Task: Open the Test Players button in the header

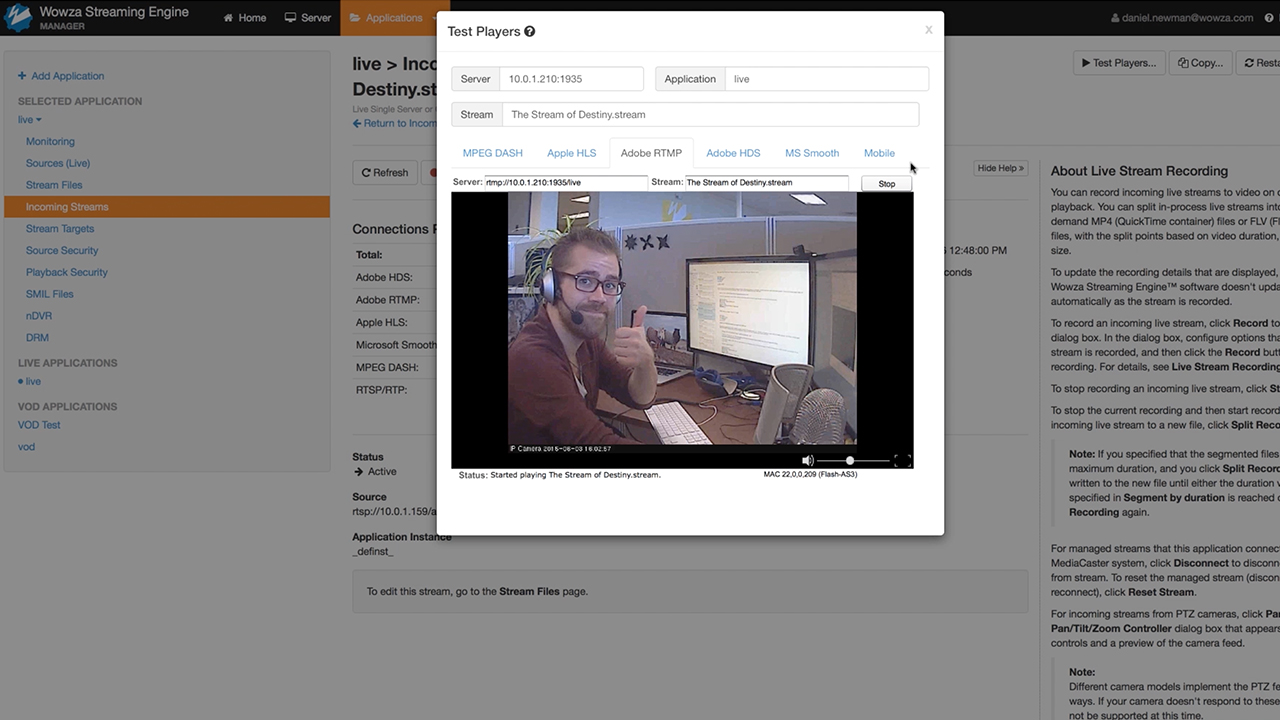Action: 1118,62
